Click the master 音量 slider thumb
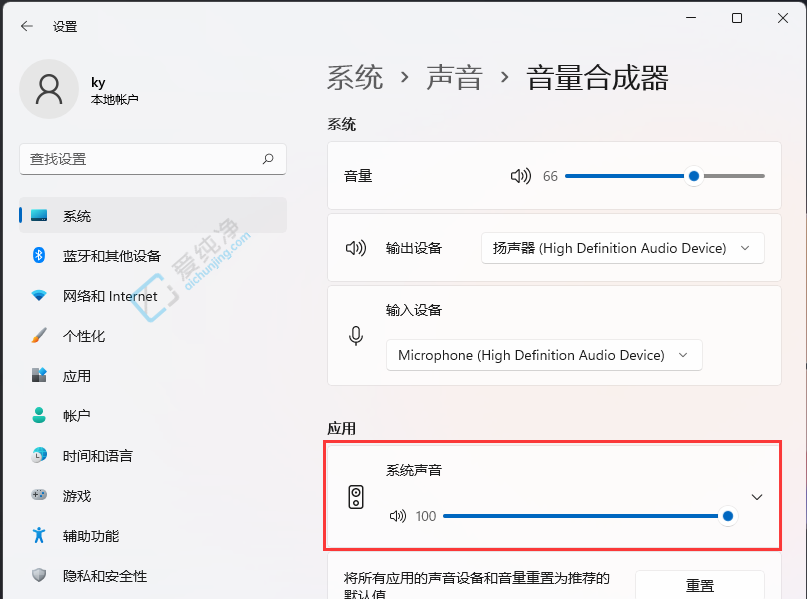Viewport: 807px width, 599px height. (694, 176)
